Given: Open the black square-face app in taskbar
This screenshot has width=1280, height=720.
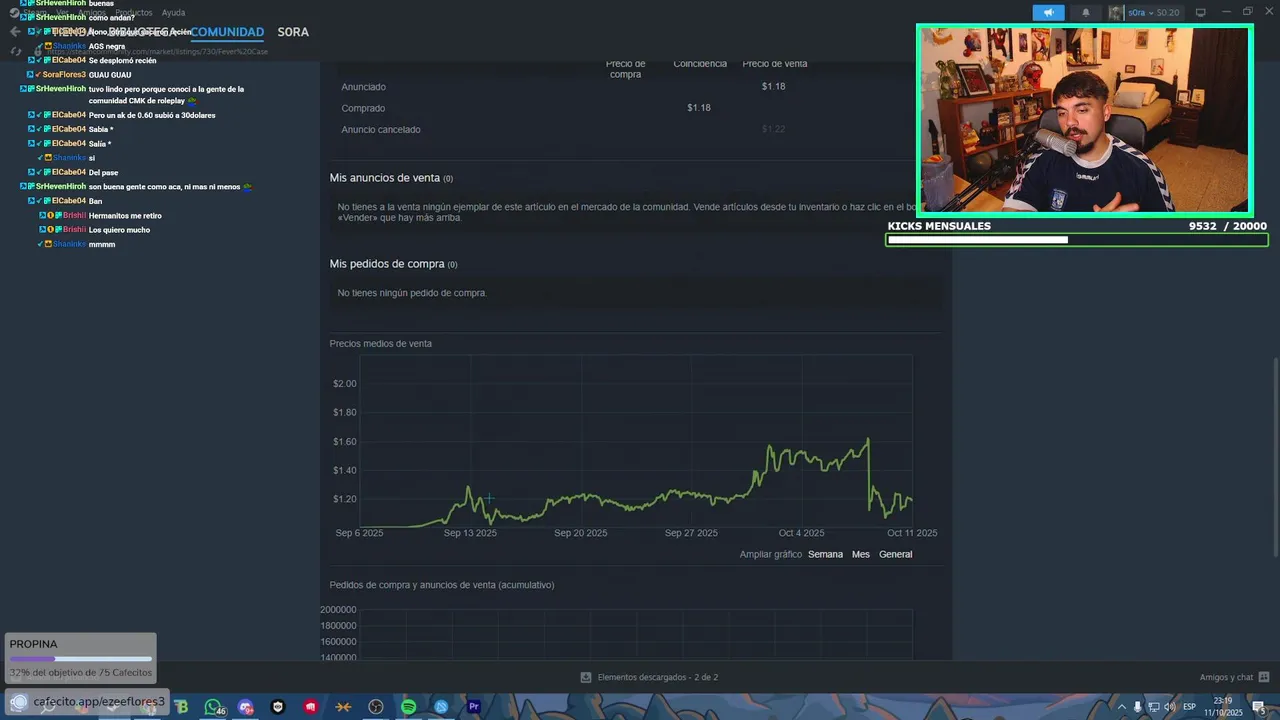Looking at the screenshot, I should (x=278, y=707).
